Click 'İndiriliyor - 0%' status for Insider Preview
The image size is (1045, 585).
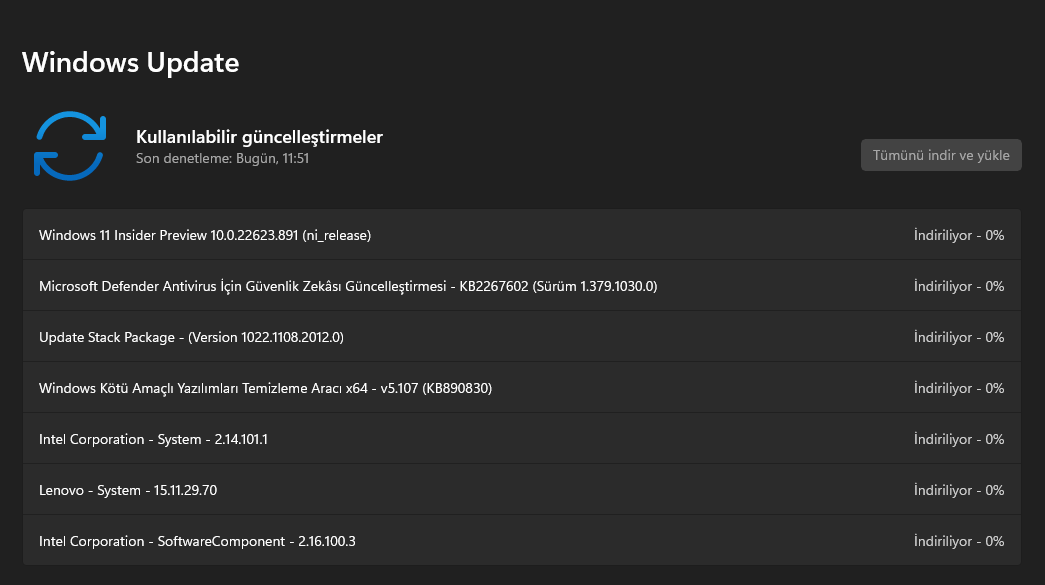(x=958, y=235)
